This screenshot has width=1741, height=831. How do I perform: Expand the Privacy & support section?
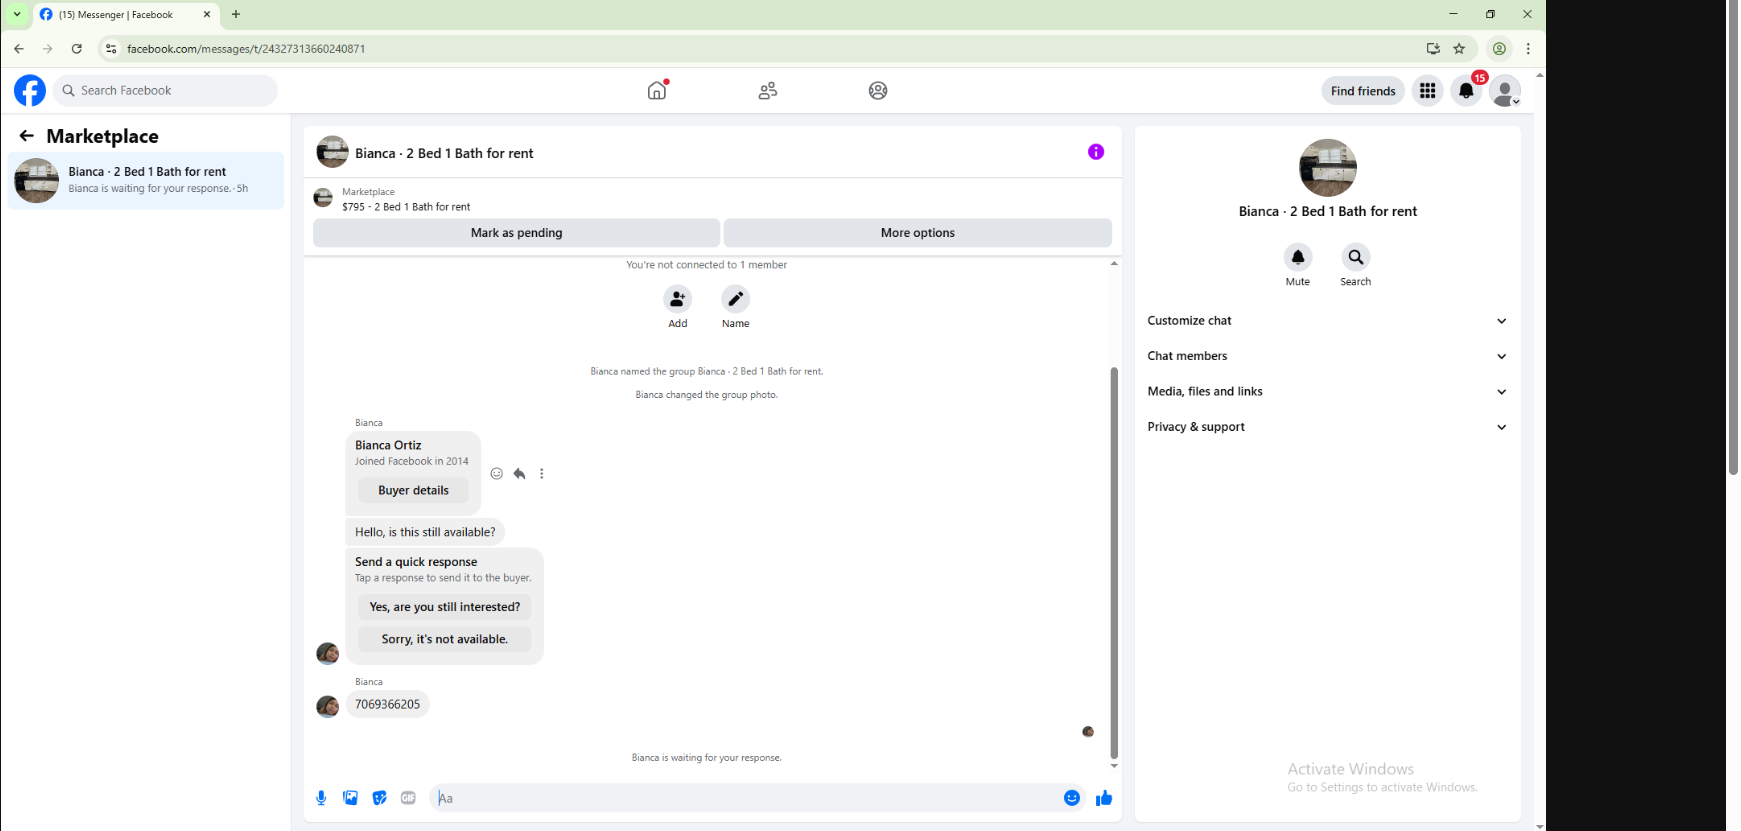tap(1327, 427)
